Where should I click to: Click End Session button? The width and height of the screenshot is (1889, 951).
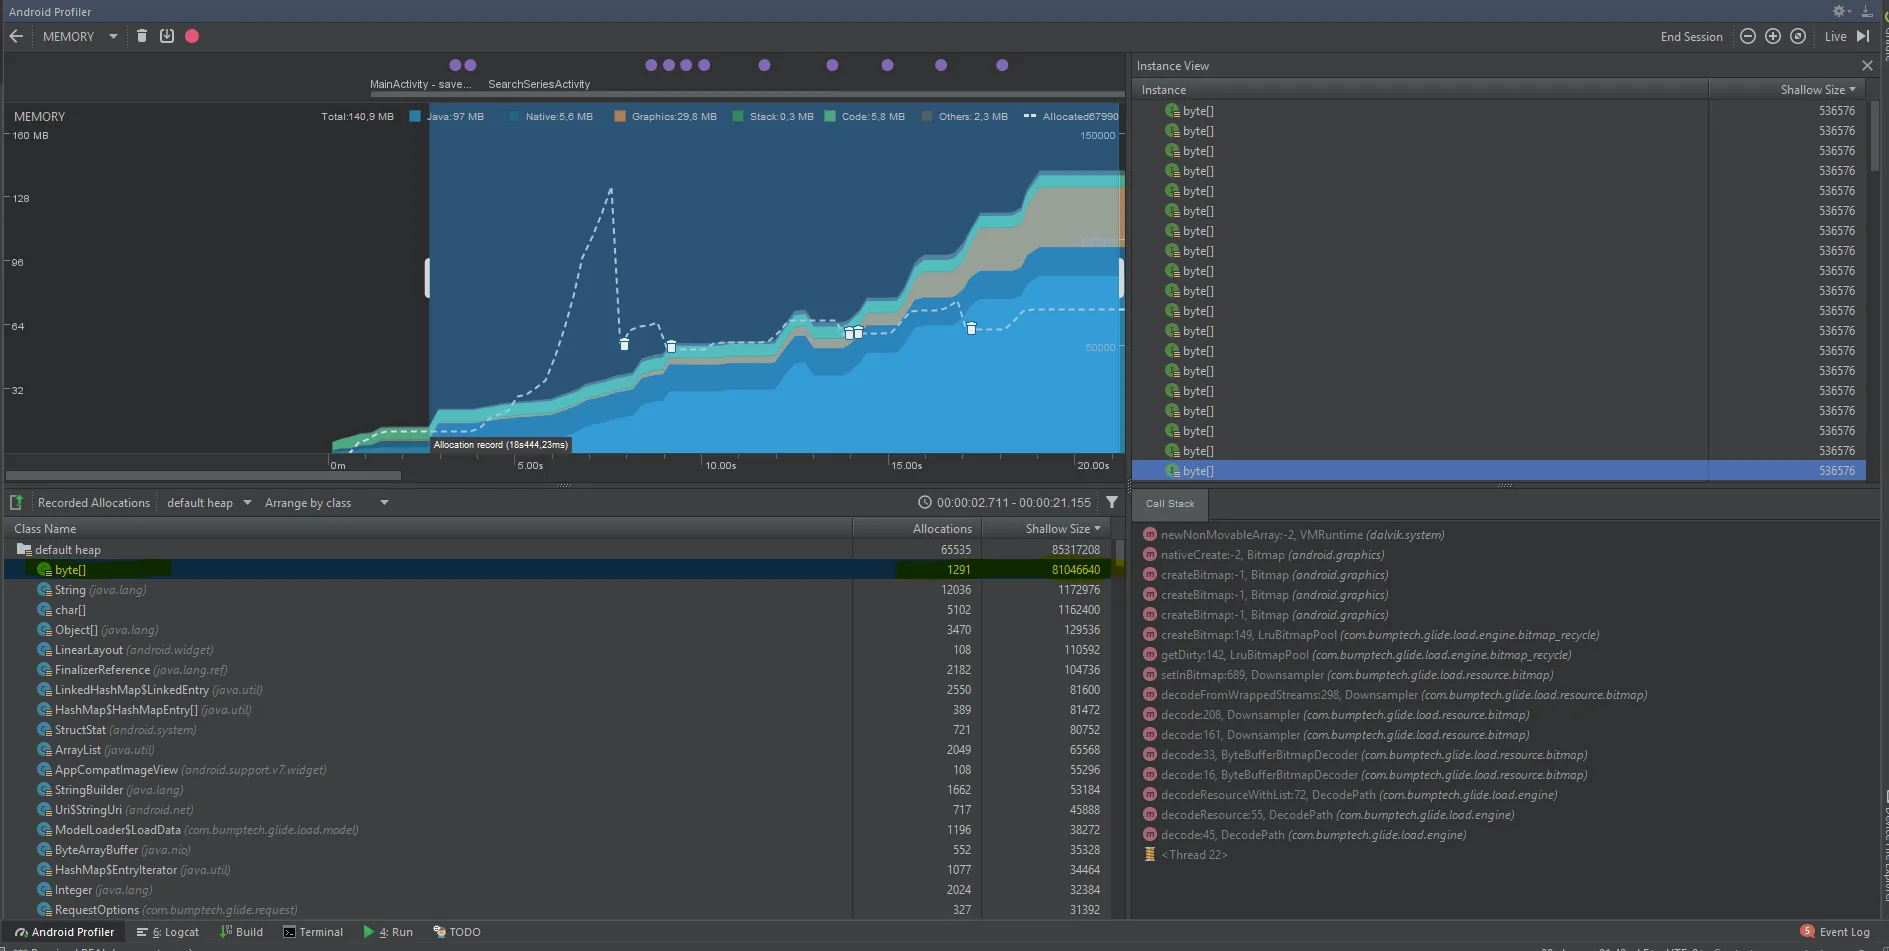(1691, 37)
